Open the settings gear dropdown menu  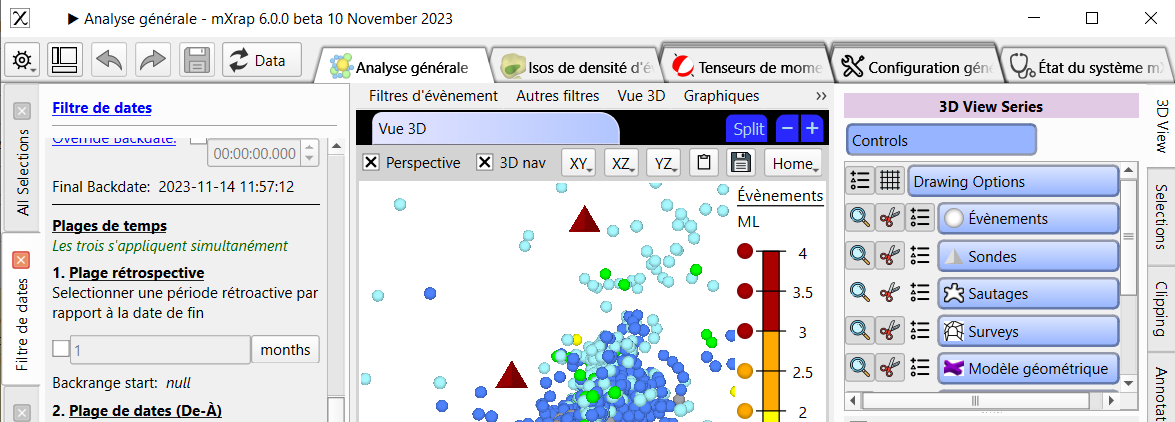point(24,60)
